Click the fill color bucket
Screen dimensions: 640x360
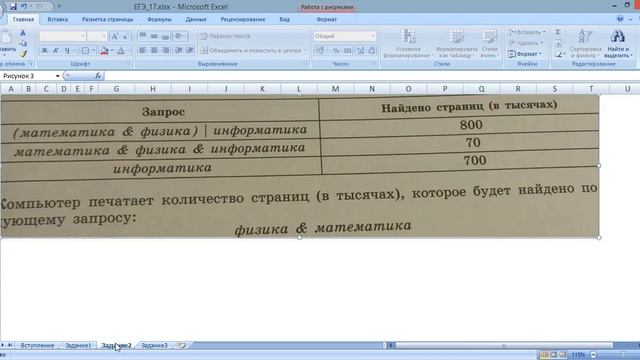(x=104, y=51)
